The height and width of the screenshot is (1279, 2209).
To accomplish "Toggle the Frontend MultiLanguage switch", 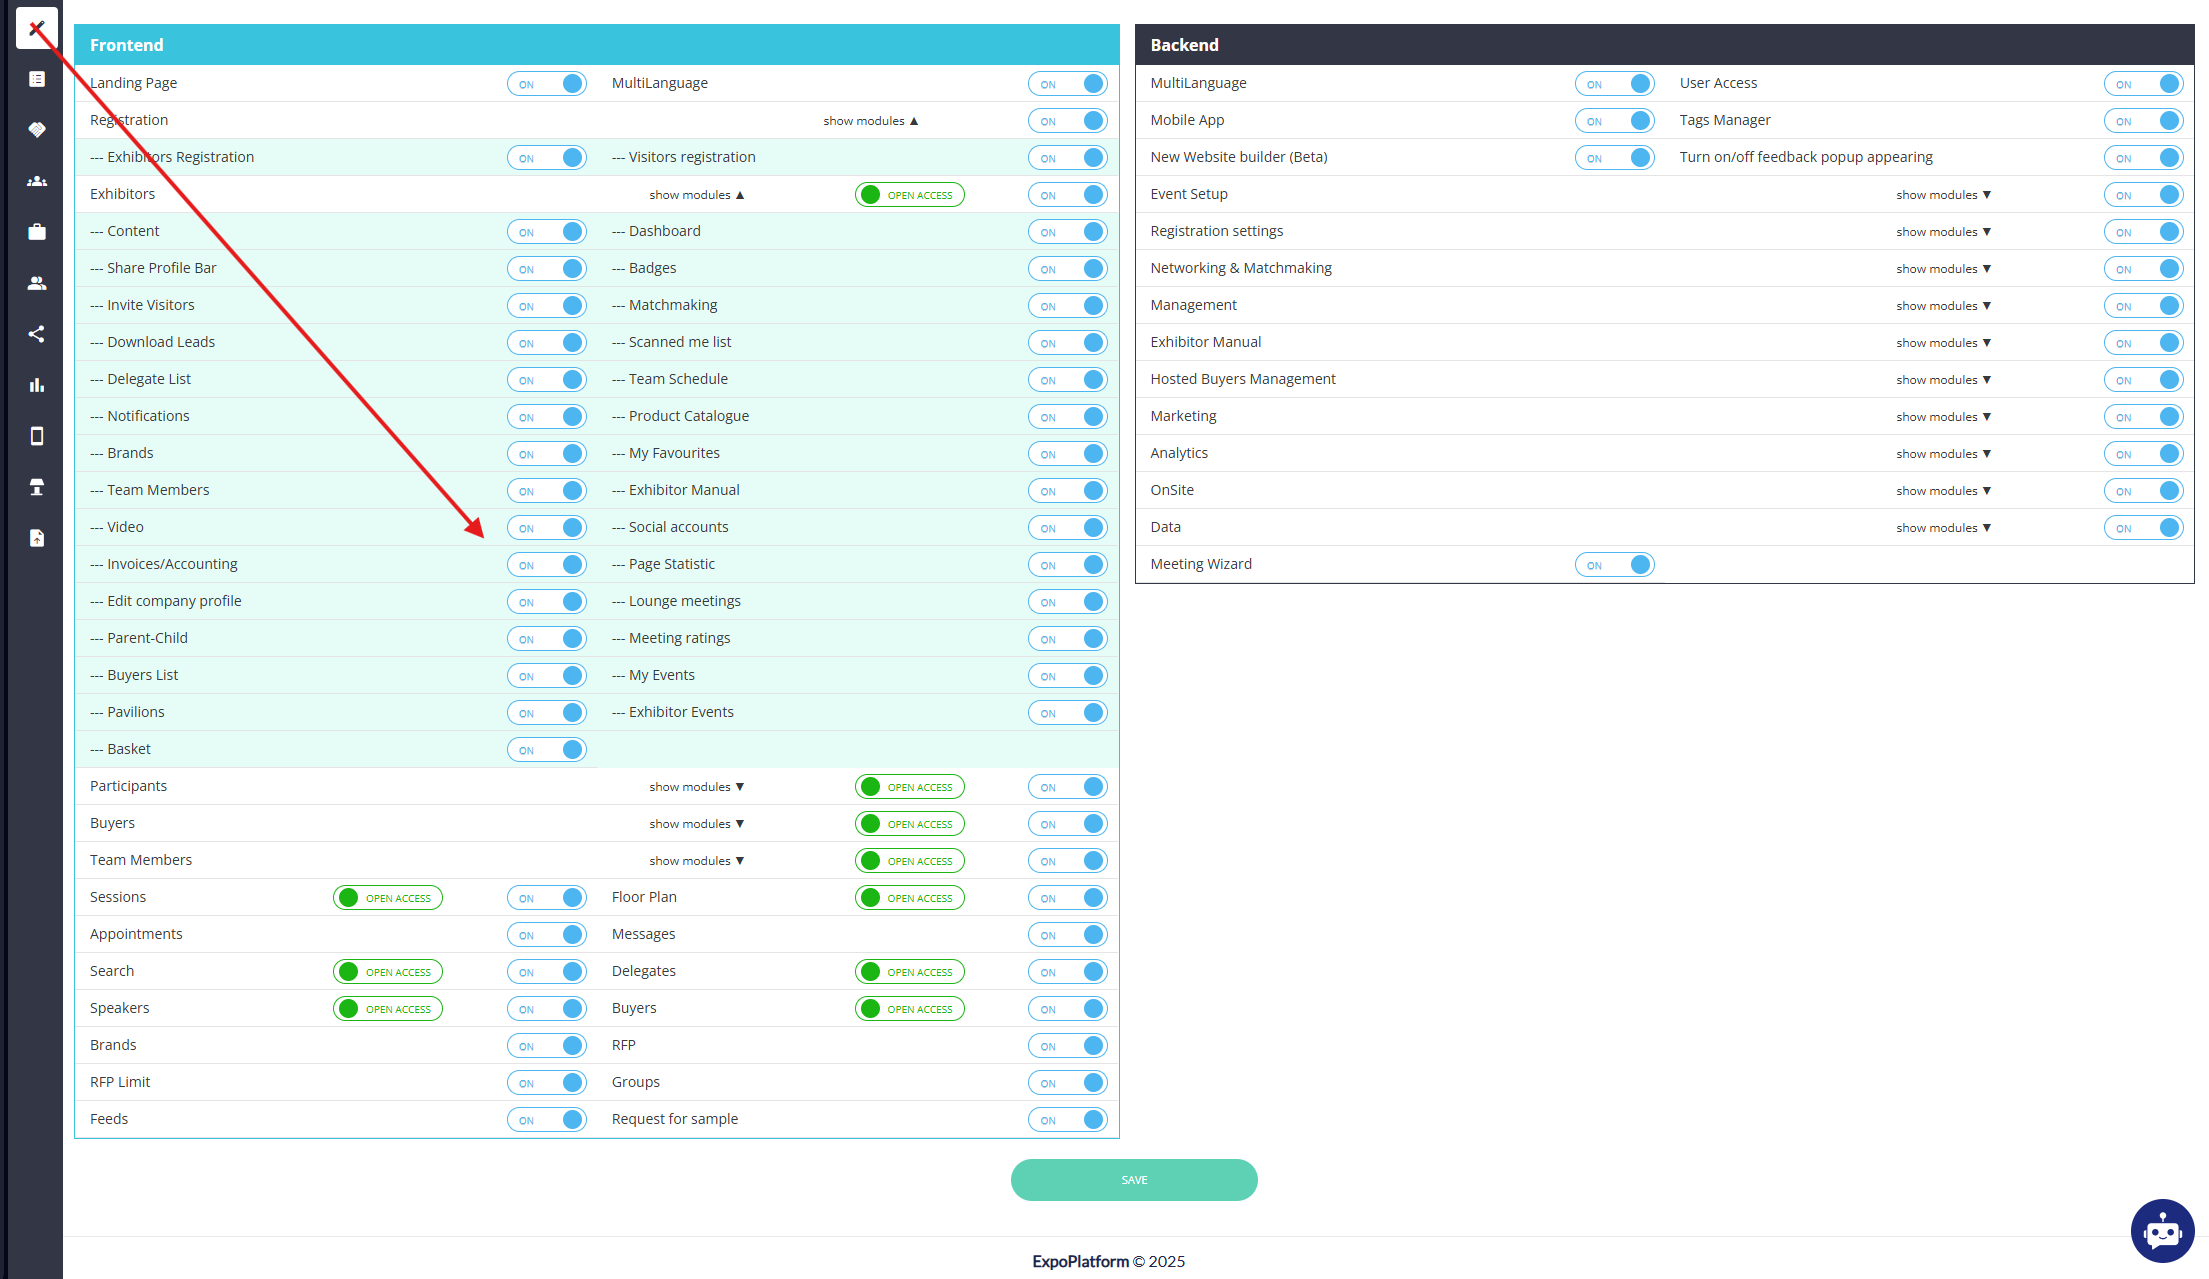I will (x=1067, y=84).
